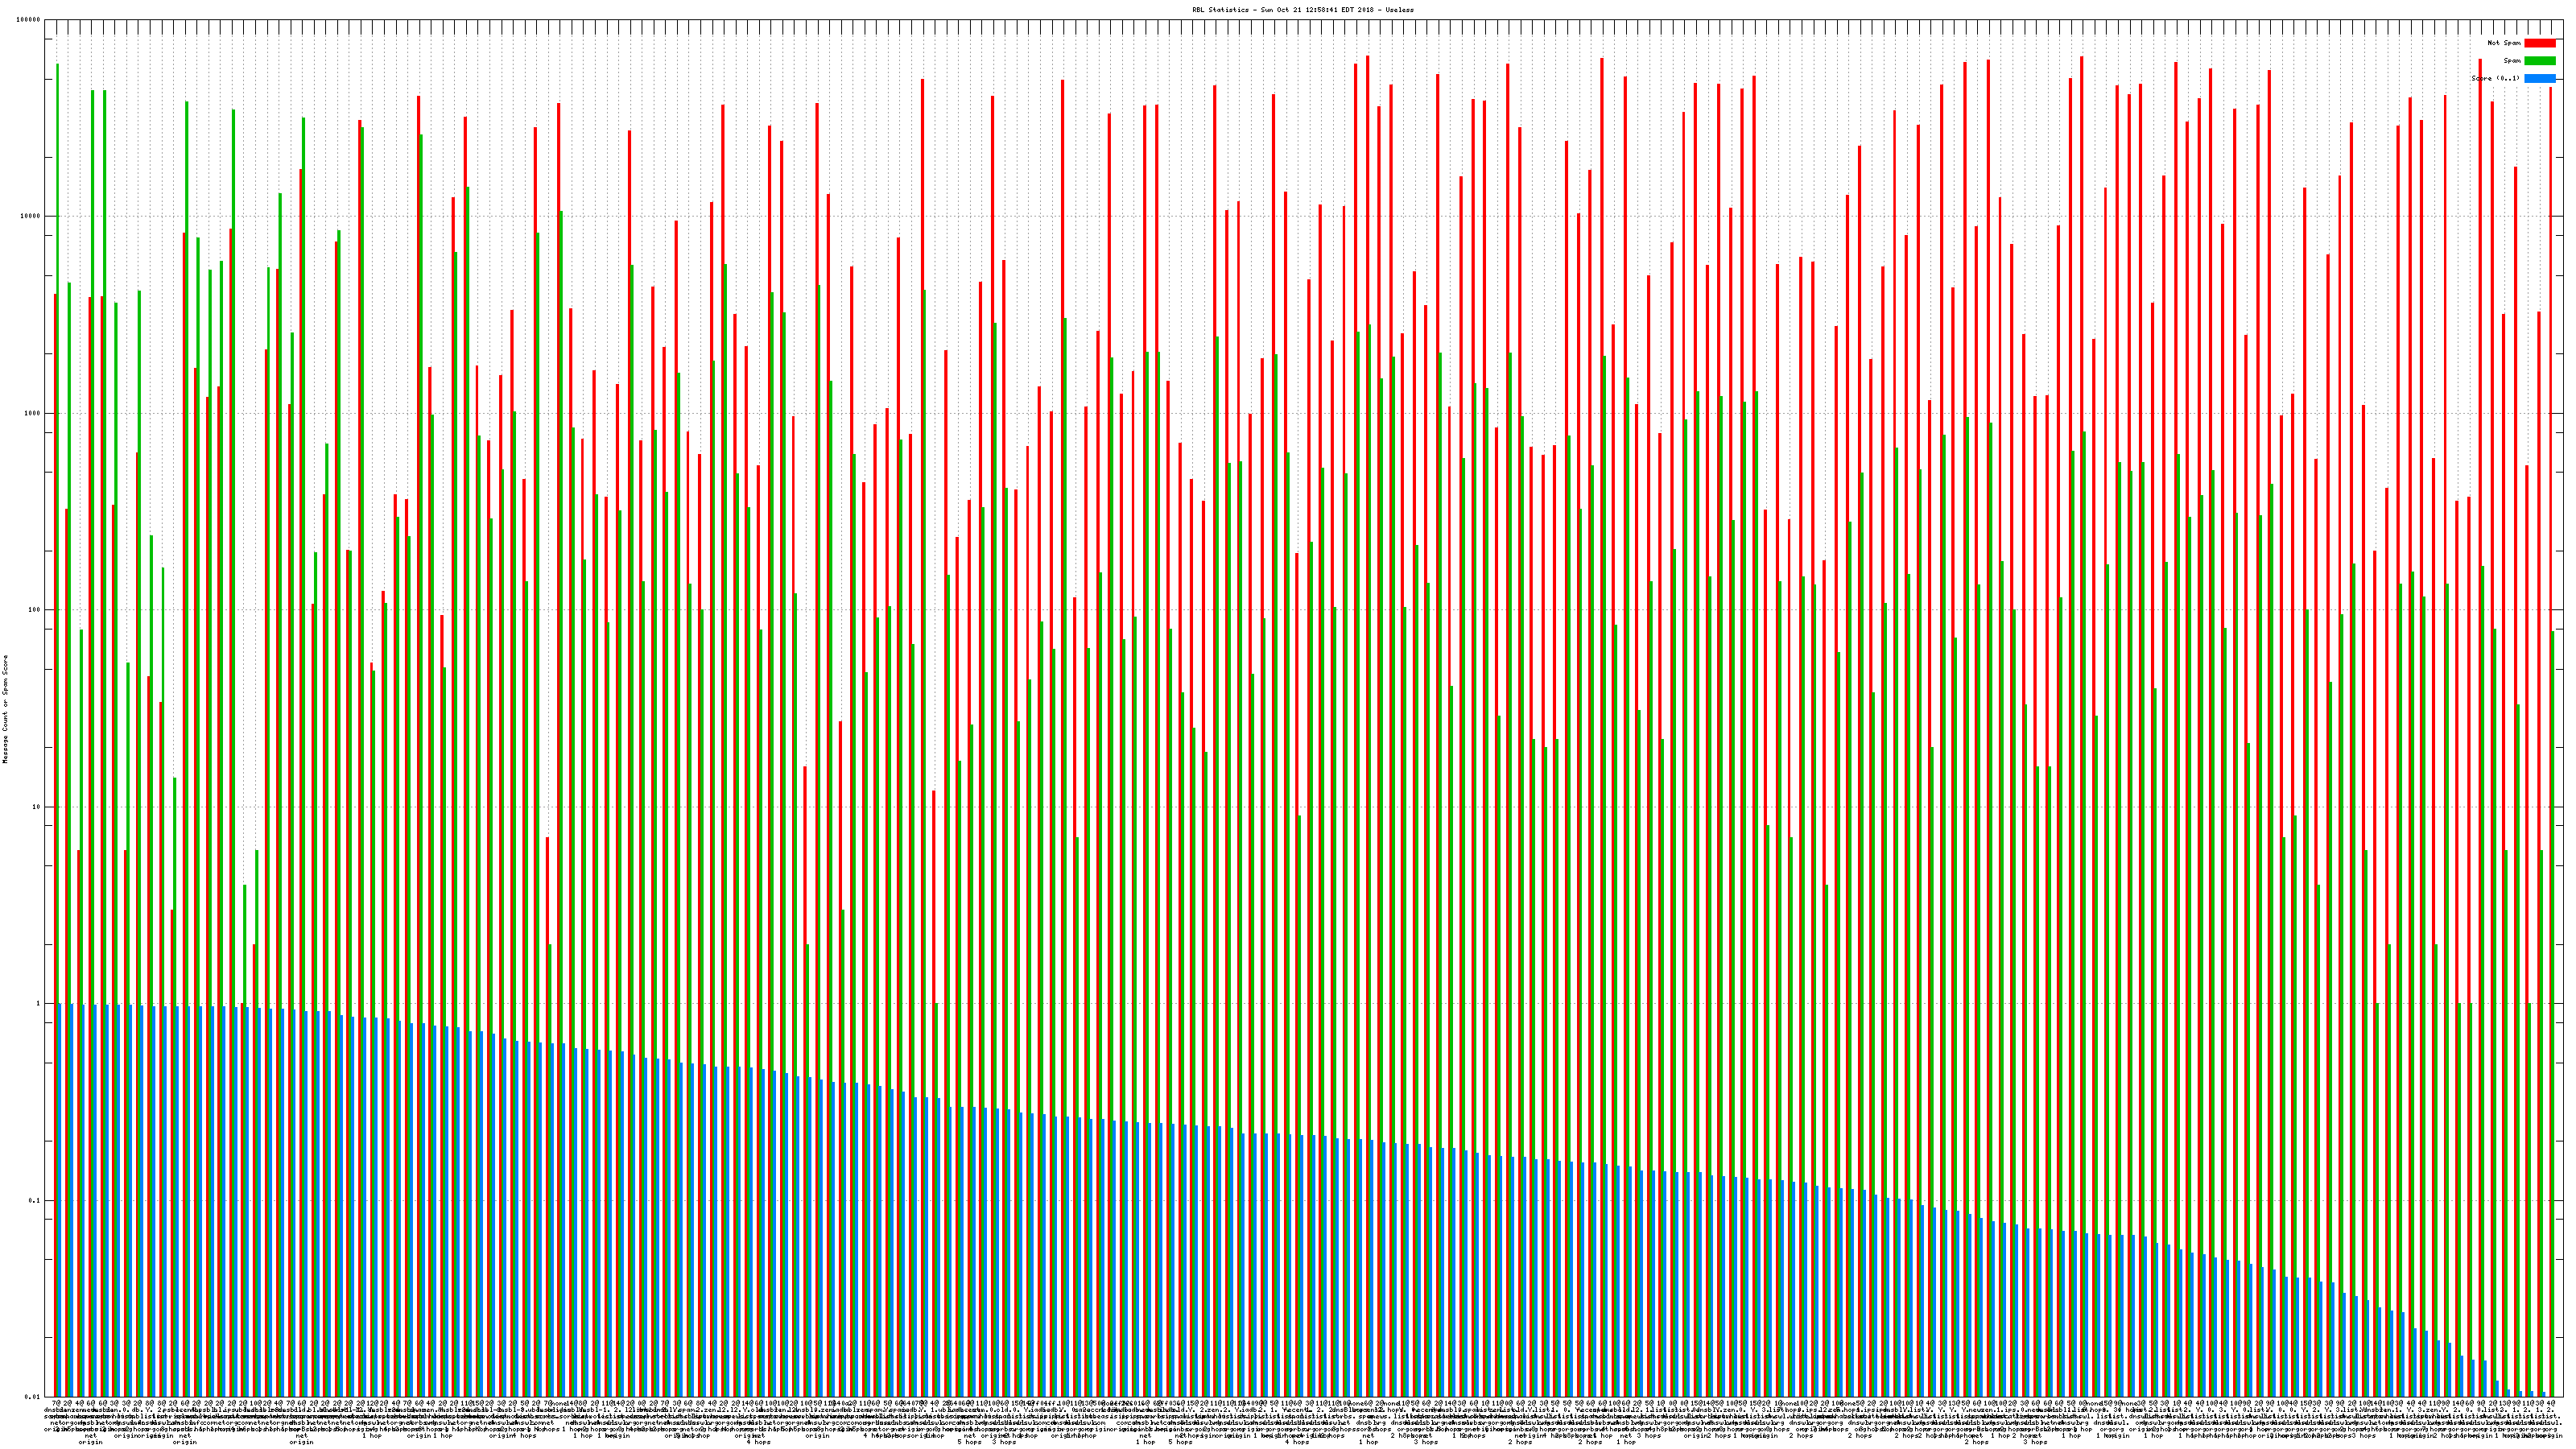Click the 'RBL Statistics' chart title

[1221, 10]
